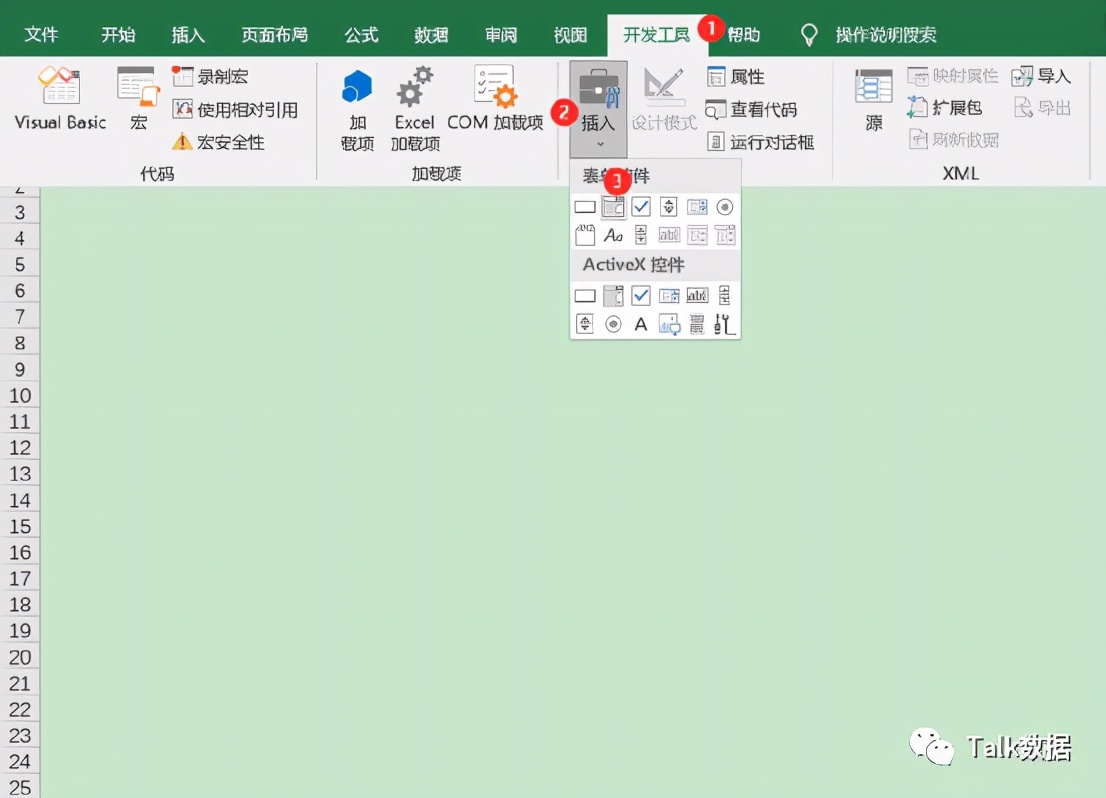Viewport: 1106px width, 798px height.
Task: Select row header 5
Action: (20, 265)
